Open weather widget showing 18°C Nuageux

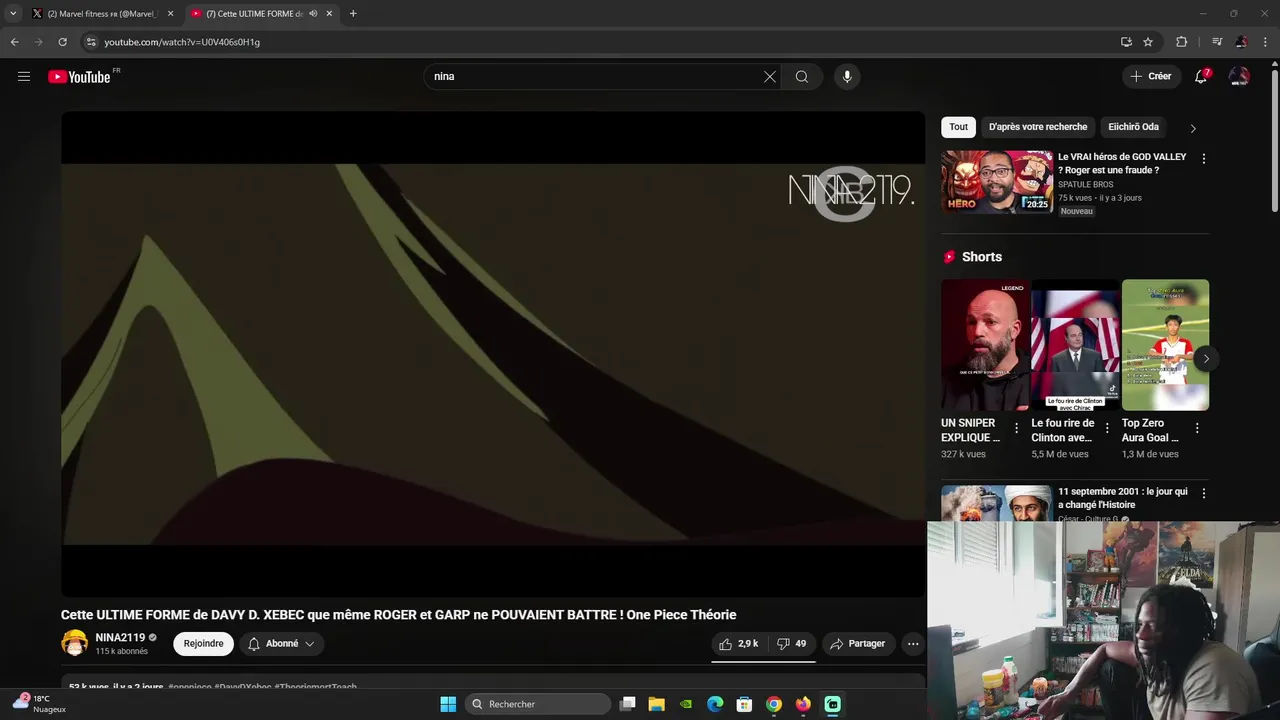[x=40, y=704]
